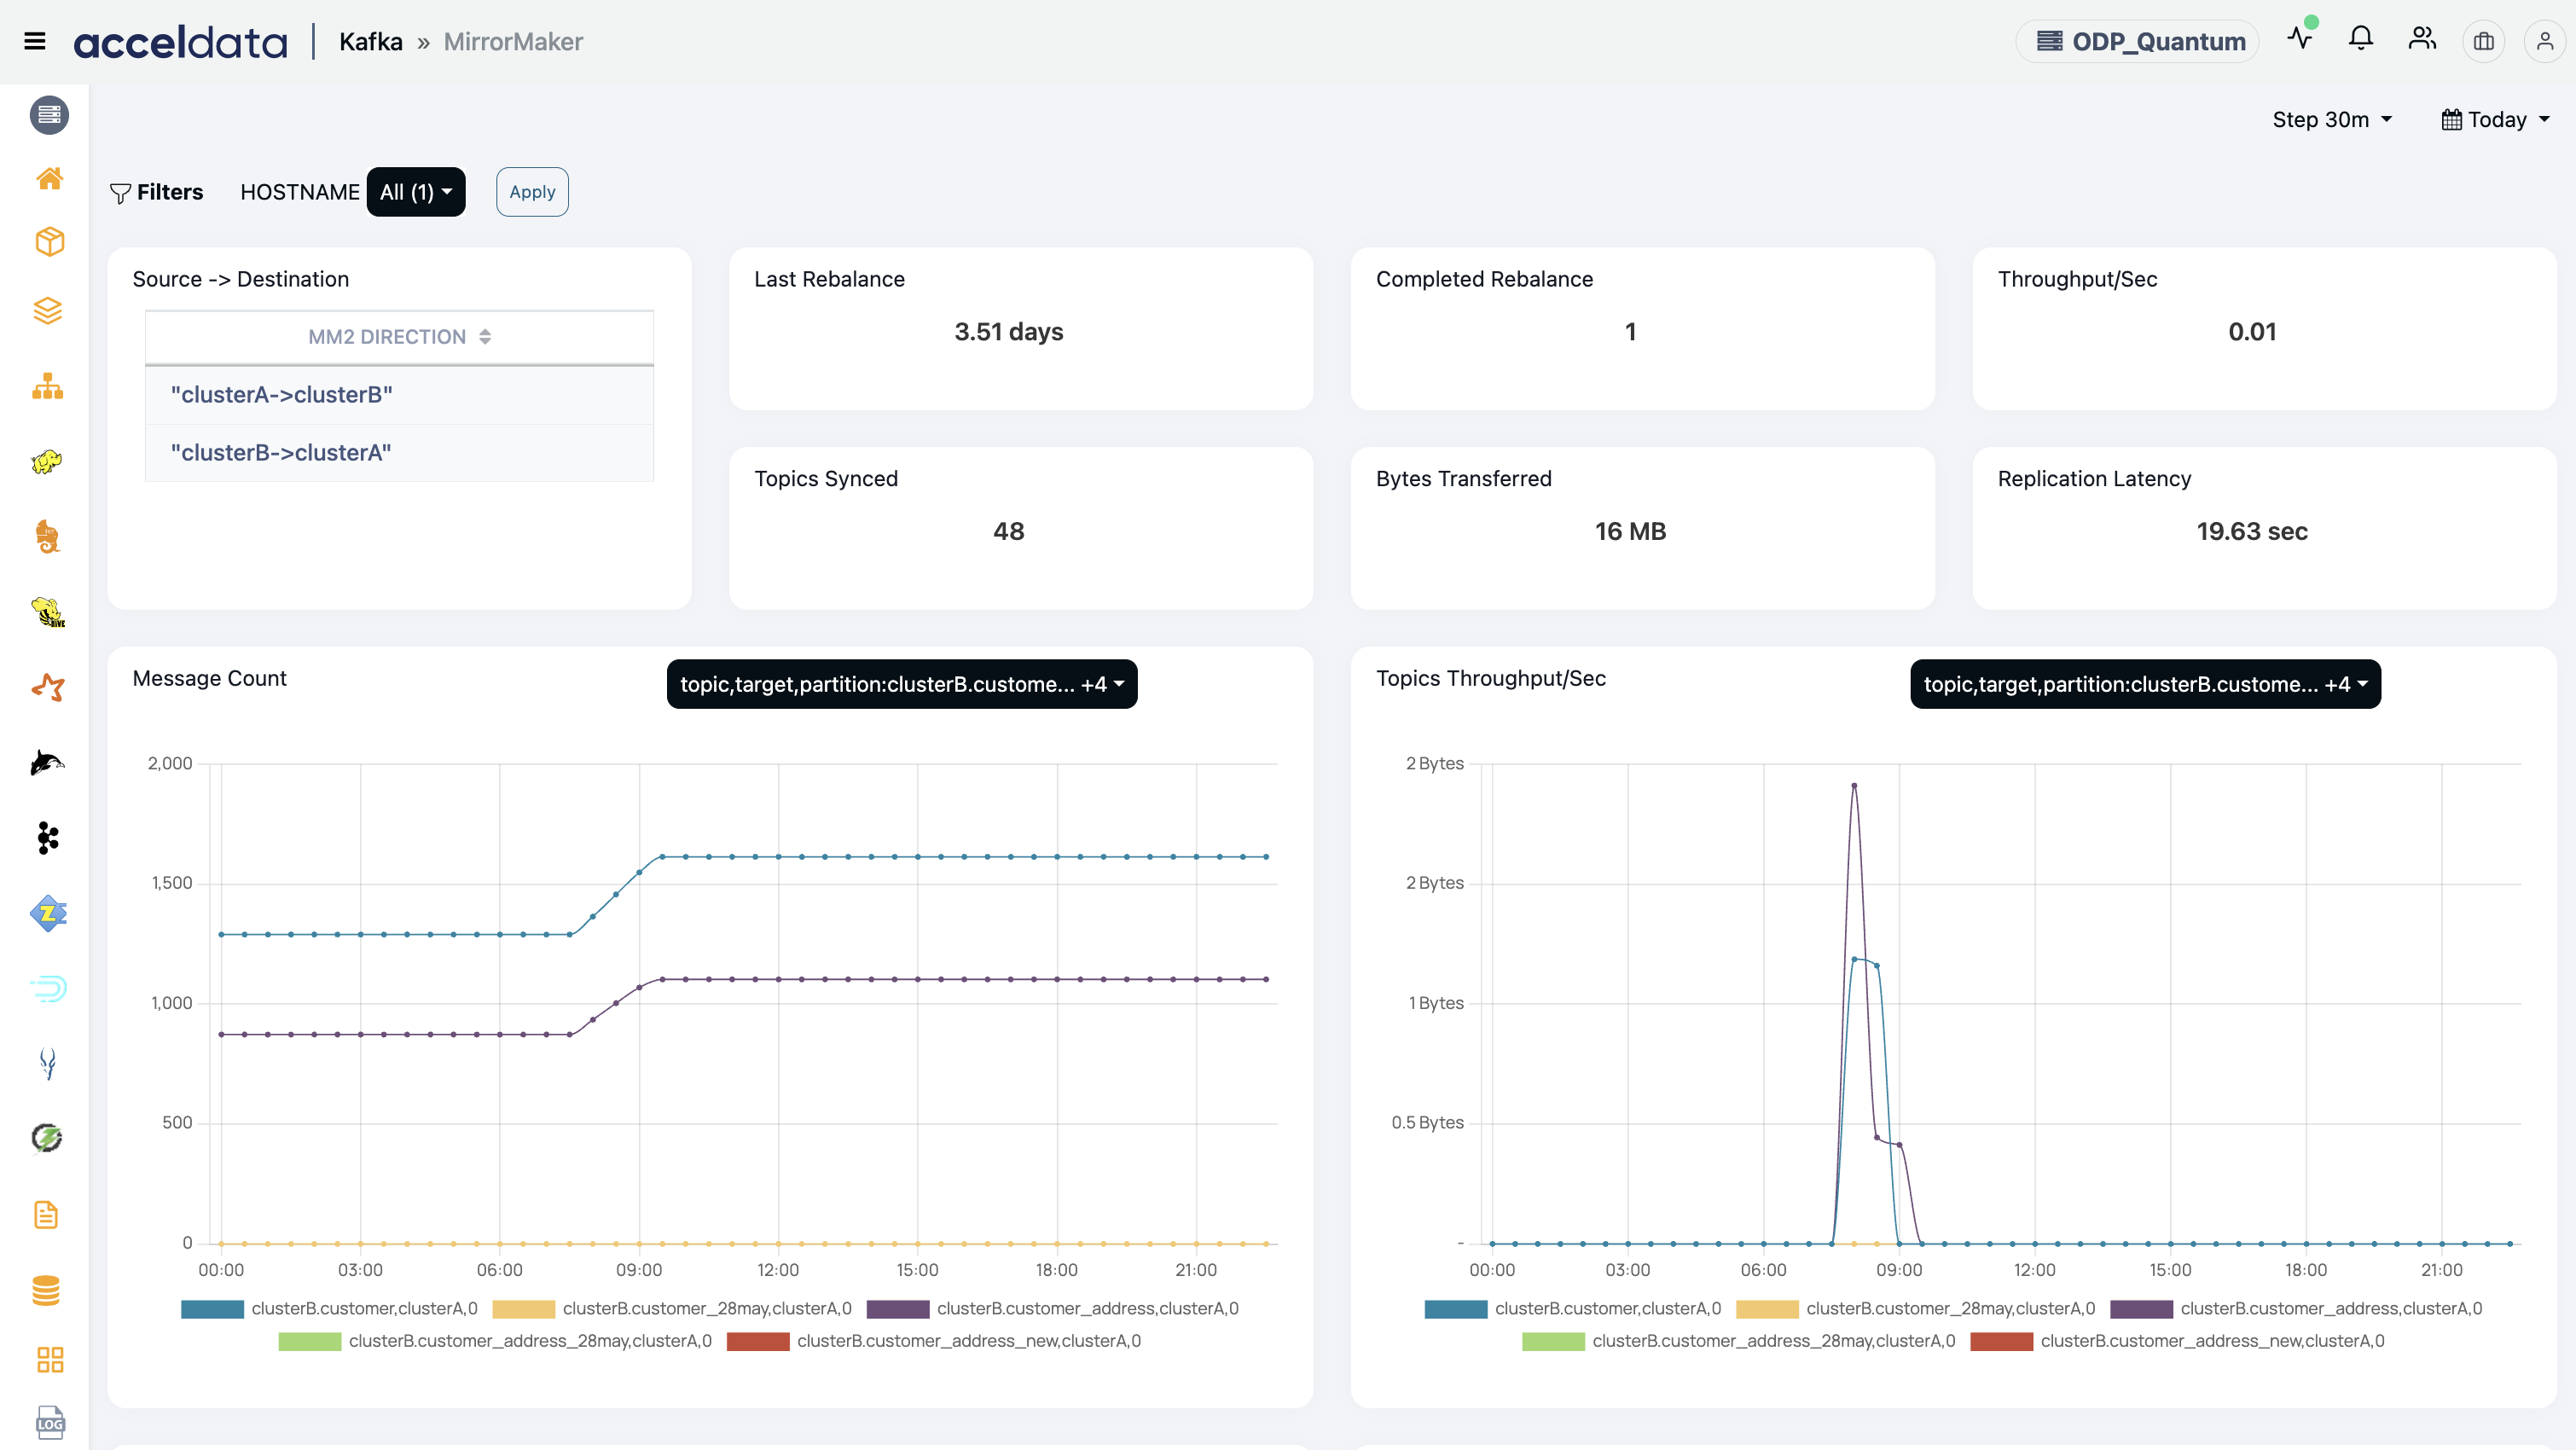Open the blue diamond Z icon
The height and width of the screenshot is (1450, 2576).
tap(49, 913)
